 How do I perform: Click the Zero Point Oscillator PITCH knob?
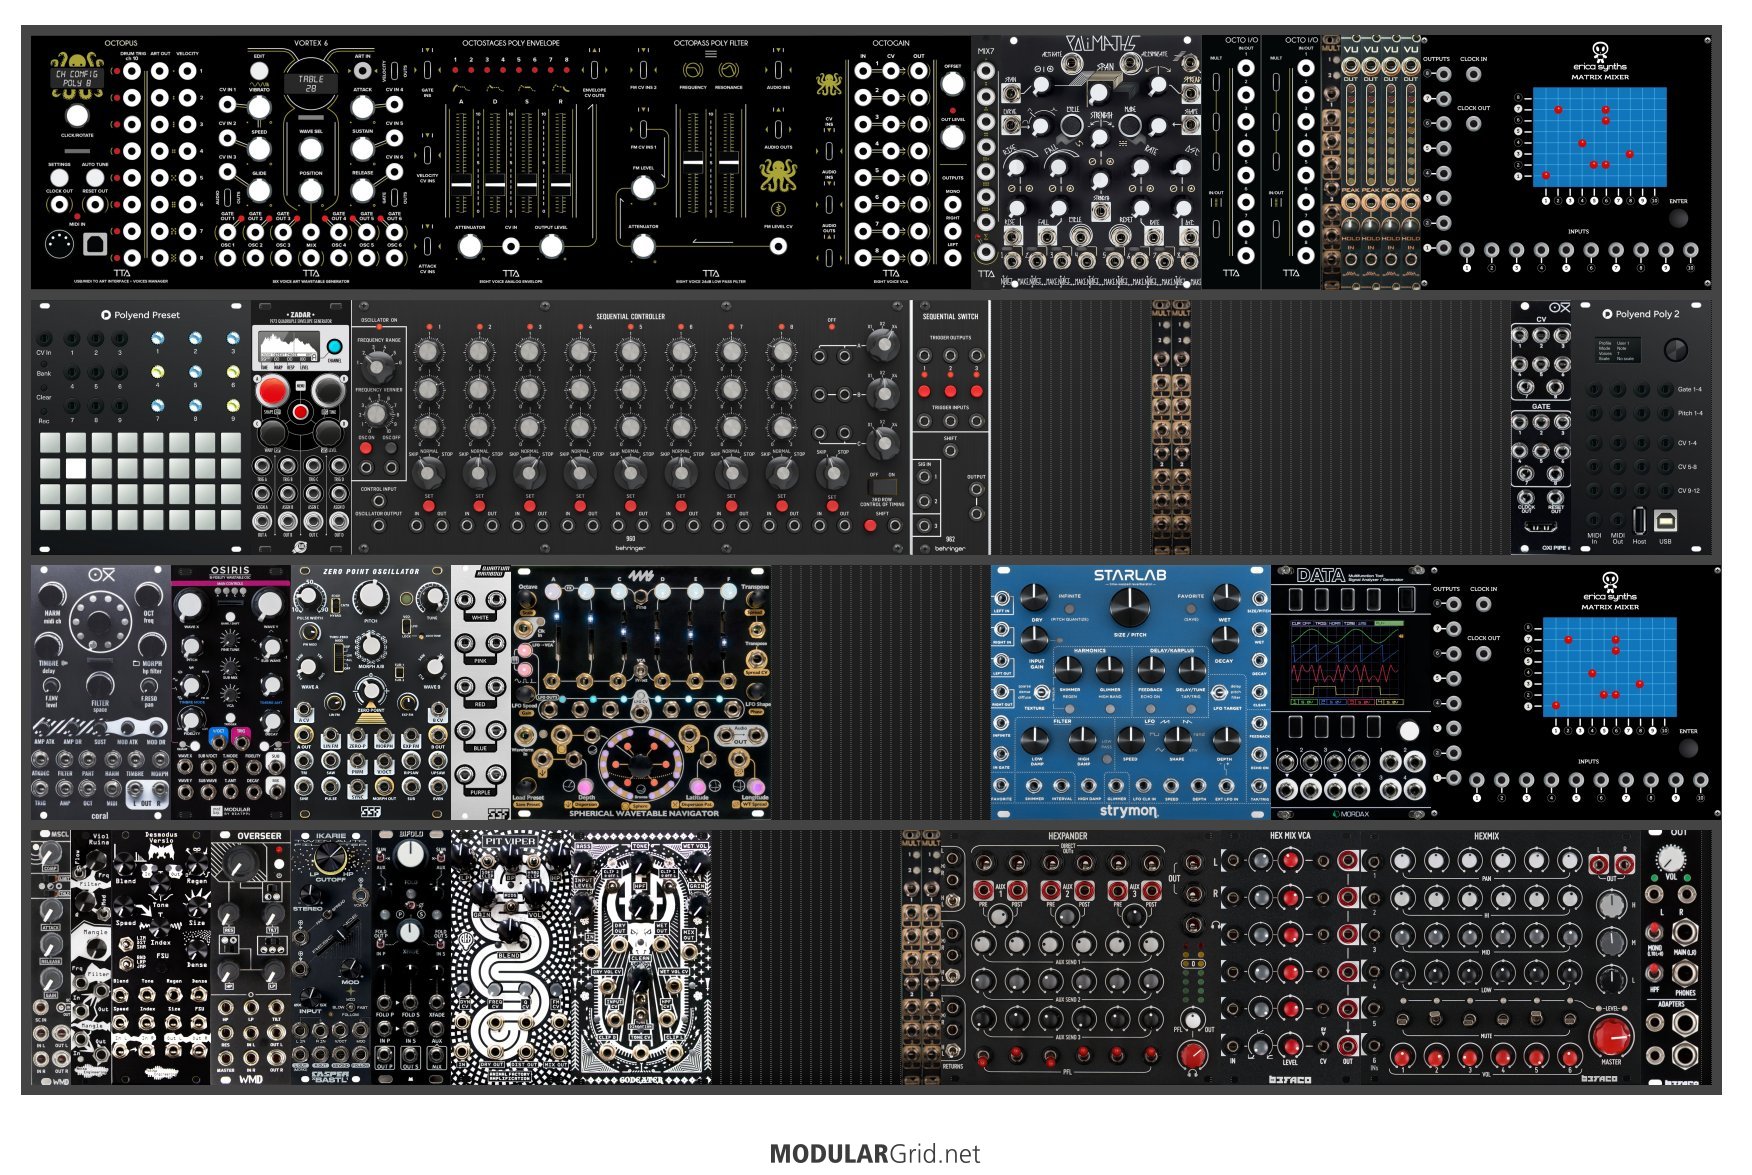(x=371, y=595)
